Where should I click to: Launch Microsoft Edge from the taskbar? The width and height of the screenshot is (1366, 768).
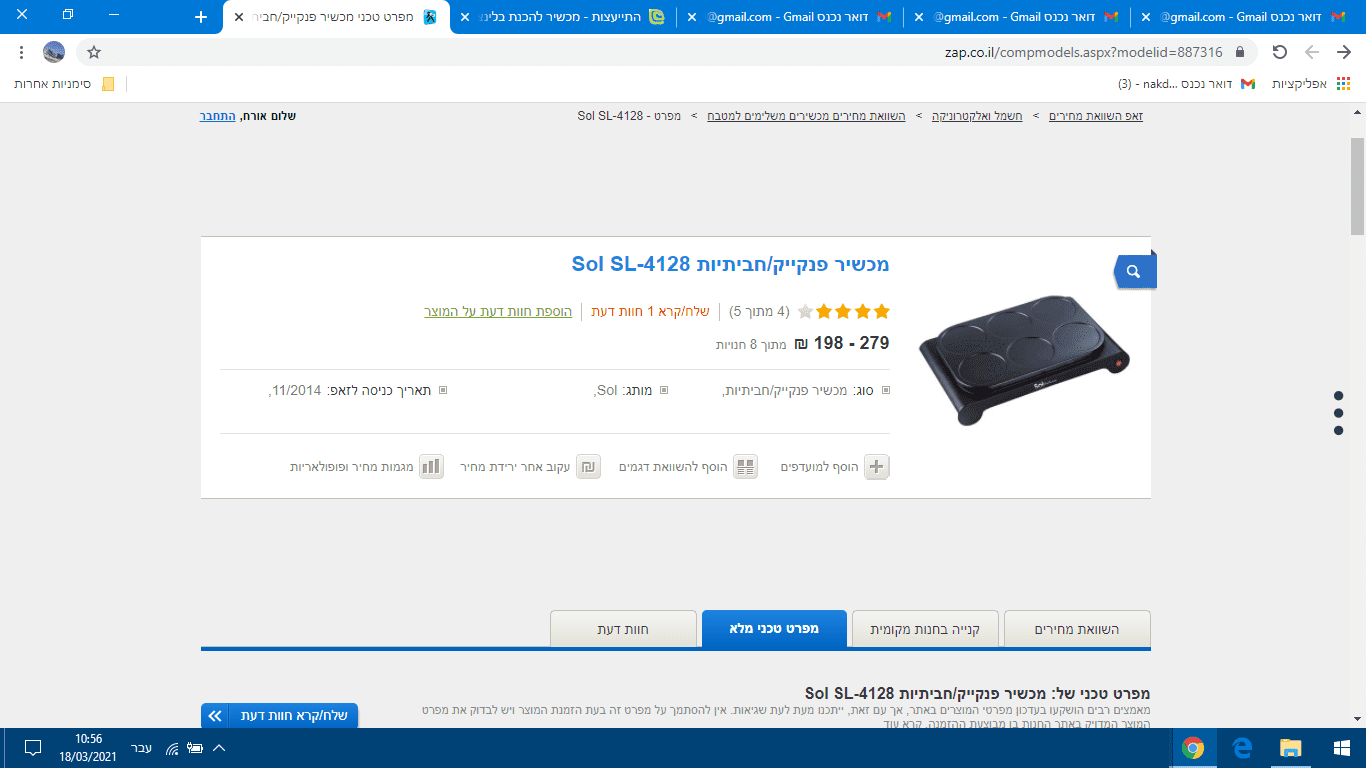coord(1242,748)
